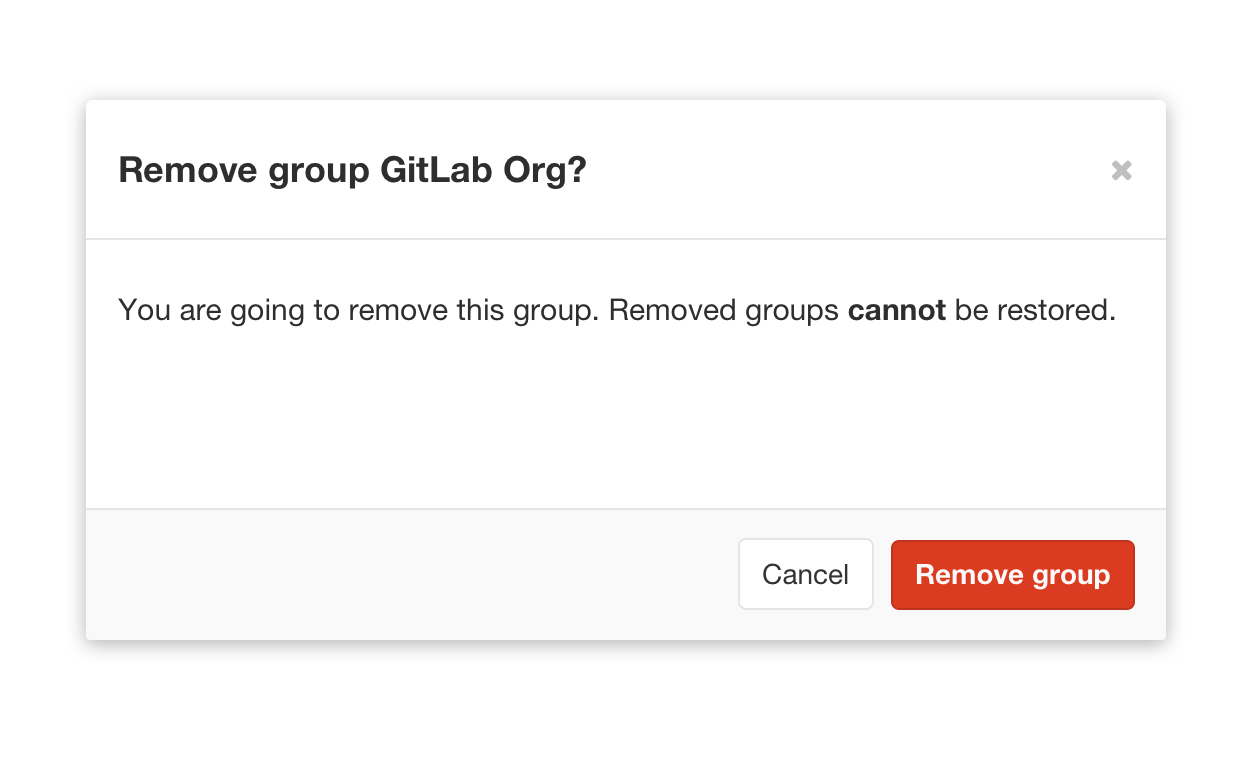Click the bold word "cannot"

[x=896, y=311]
